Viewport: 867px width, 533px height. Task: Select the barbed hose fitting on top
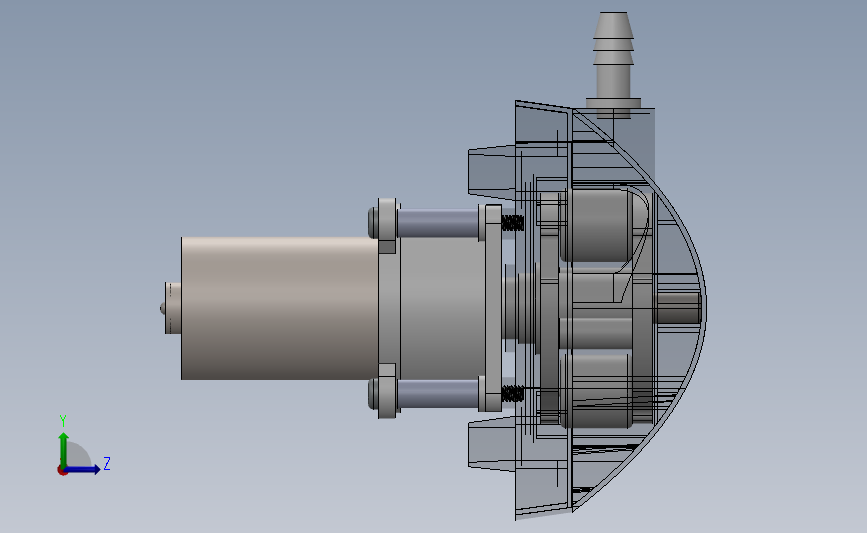(613, 64)
